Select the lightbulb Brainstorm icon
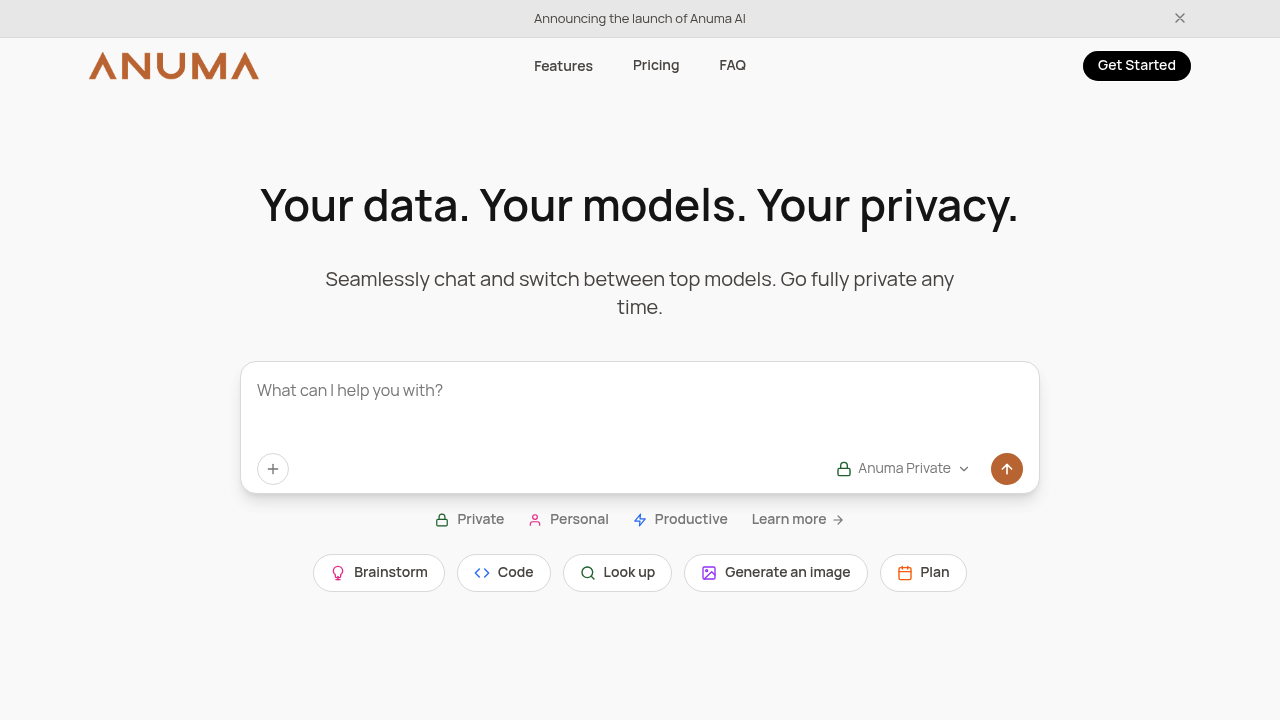Screen dimensions: 1280x720 click(x=339, y=572)
